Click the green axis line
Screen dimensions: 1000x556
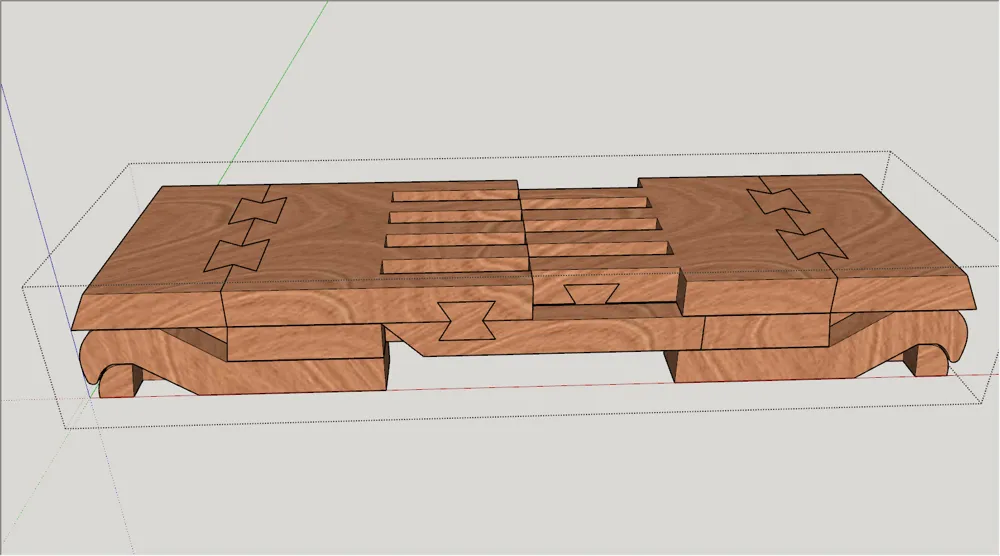tap(274, 94)
